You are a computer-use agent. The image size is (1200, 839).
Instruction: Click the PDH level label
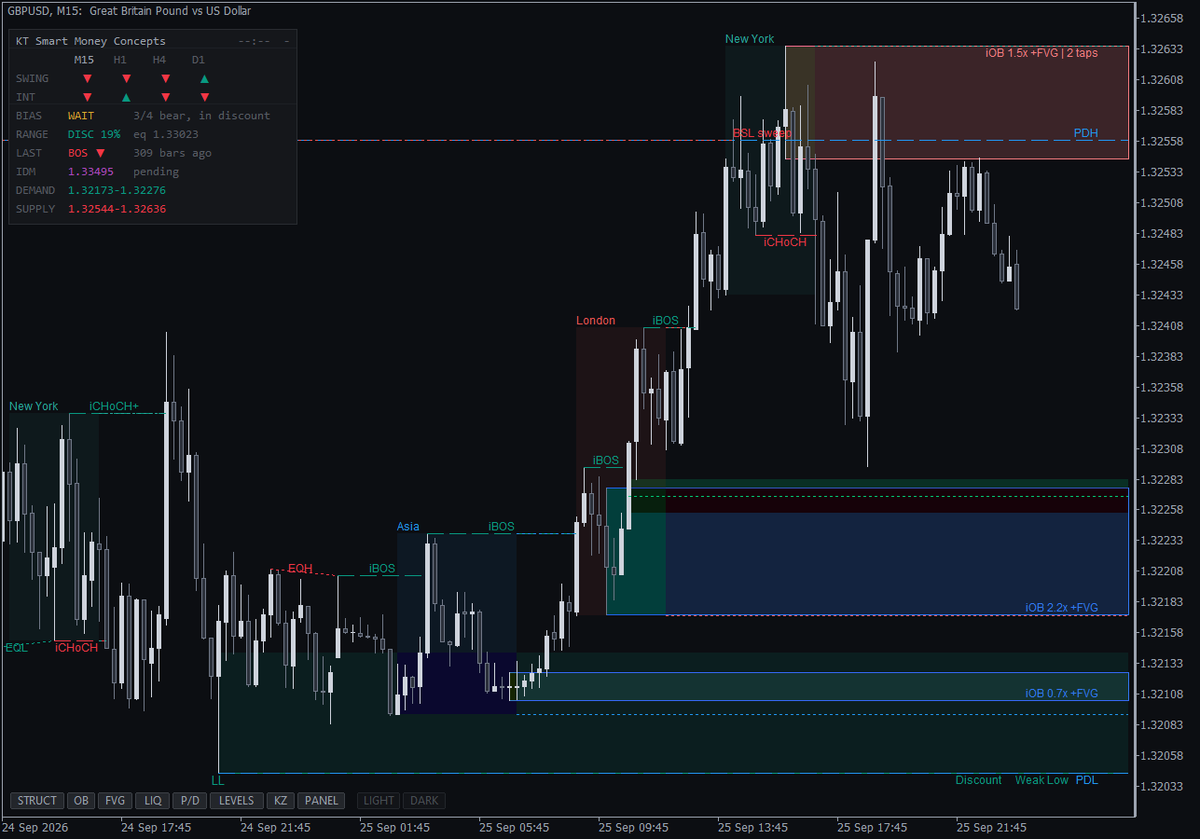pyautogui.click(x=1086, y=133)
